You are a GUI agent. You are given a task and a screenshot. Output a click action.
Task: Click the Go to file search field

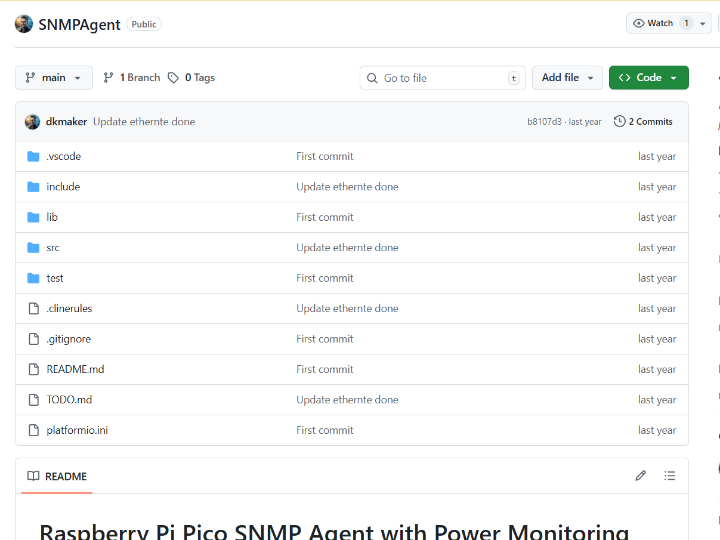[x=442, y=78]
